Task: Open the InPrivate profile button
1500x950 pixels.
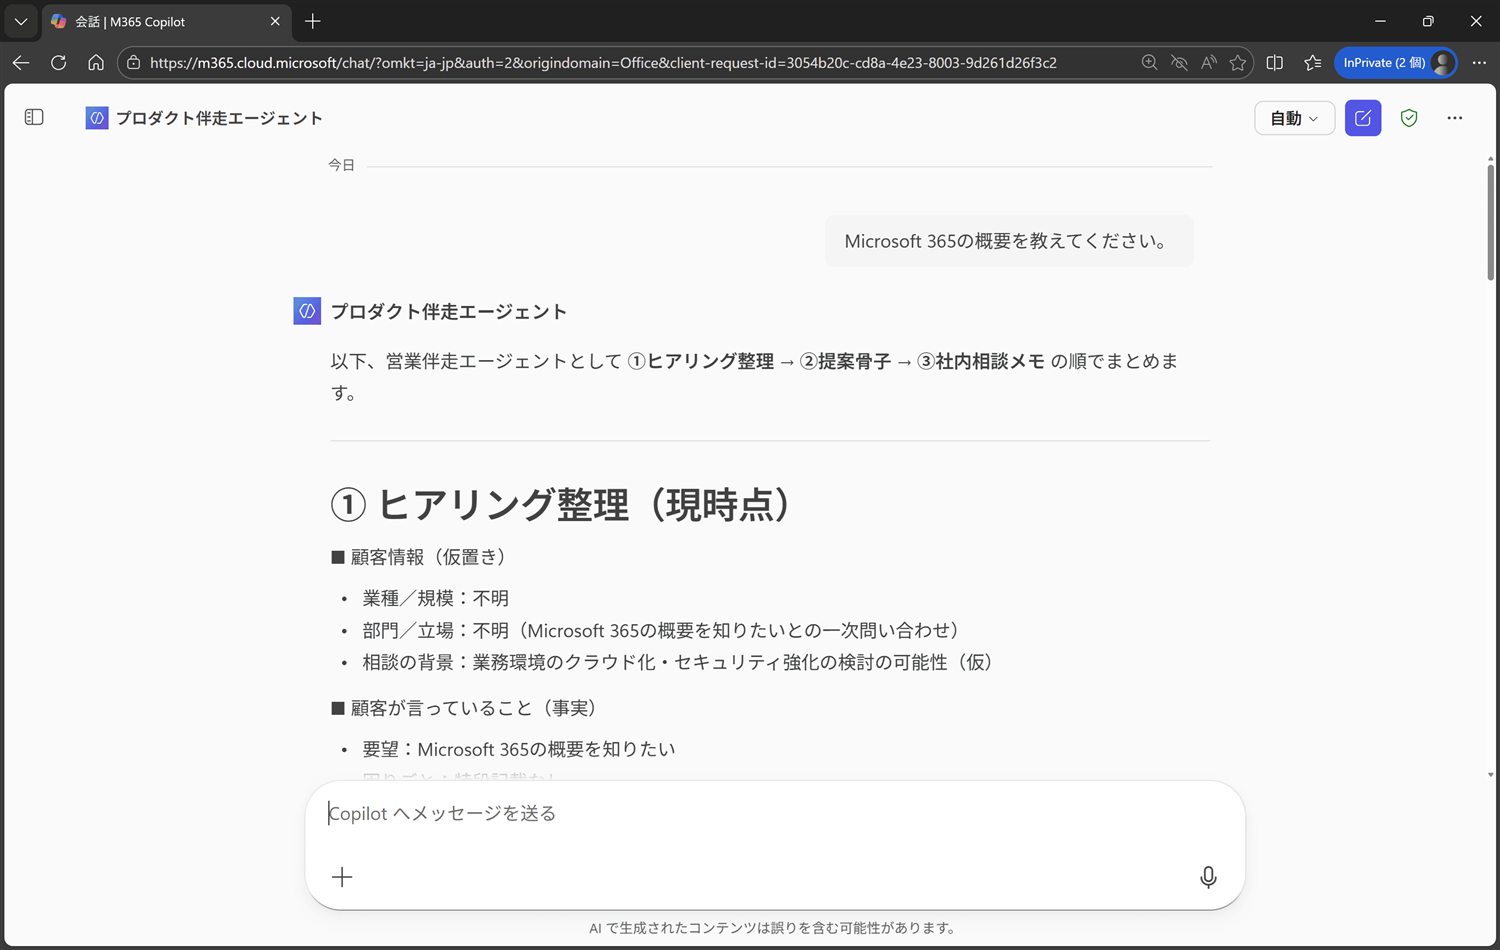Action: click(x=1396, y=62)
